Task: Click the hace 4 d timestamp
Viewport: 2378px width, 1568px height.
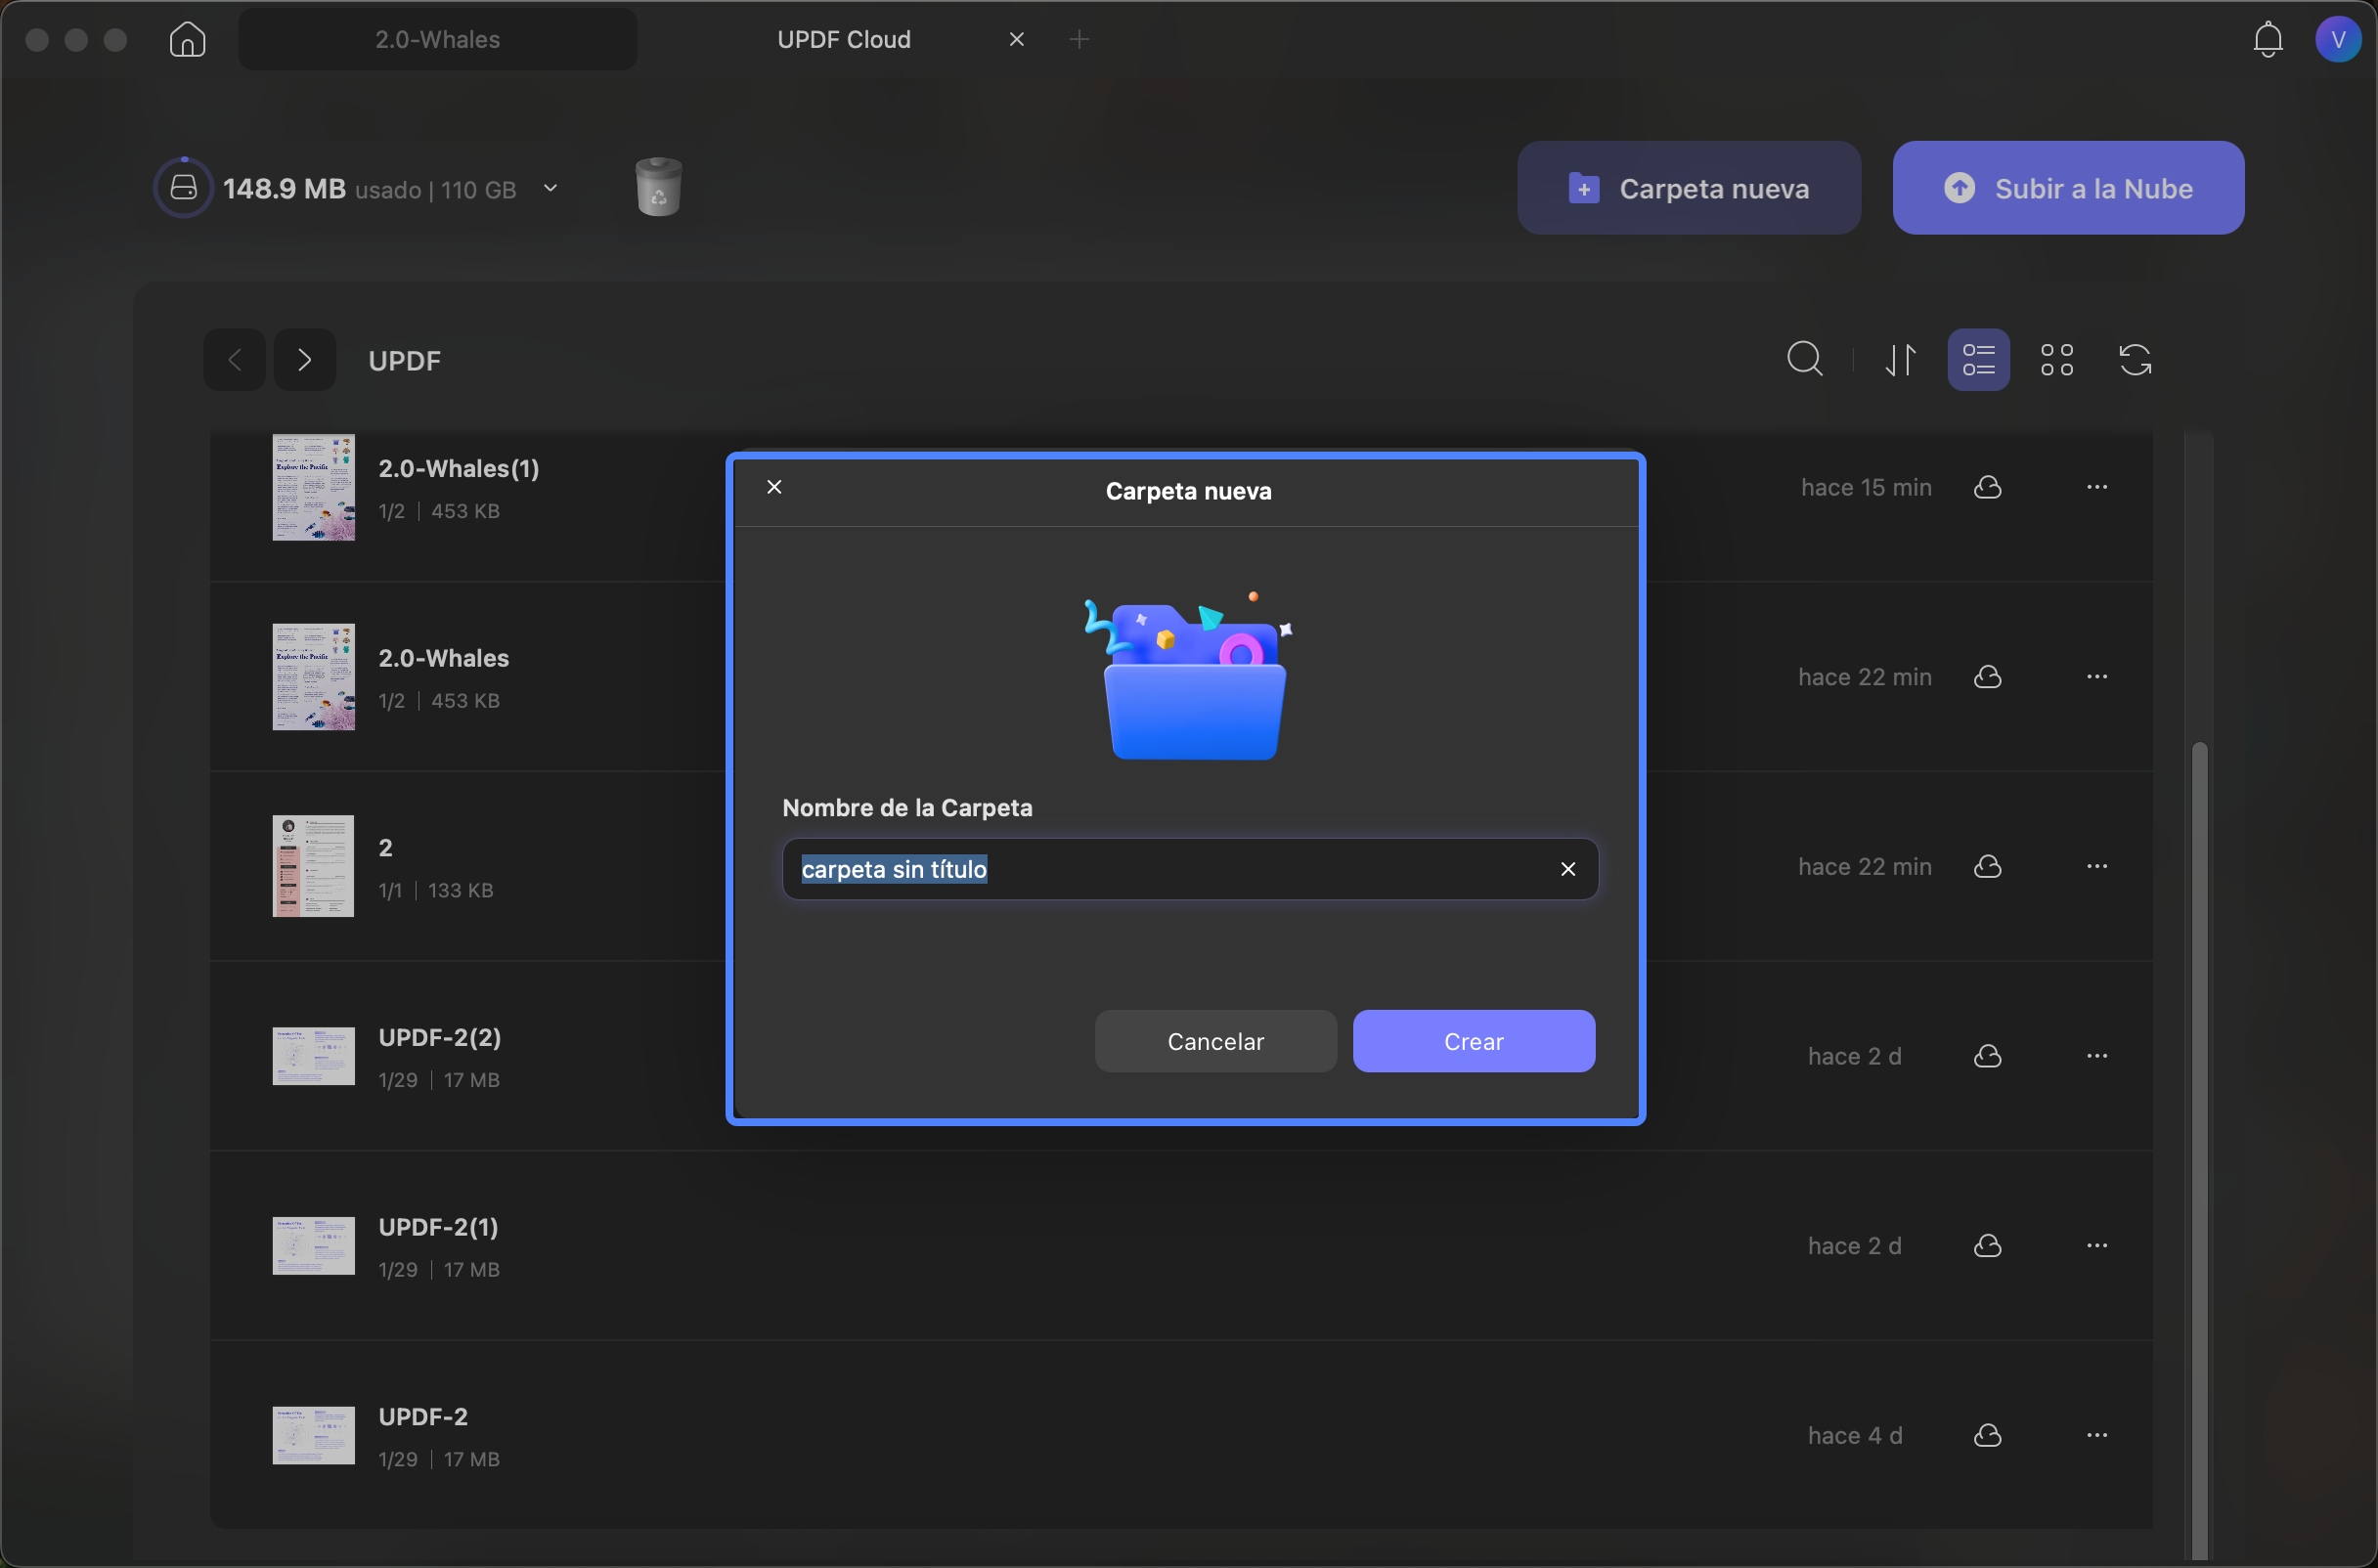Action: tap(1855, 1435)
